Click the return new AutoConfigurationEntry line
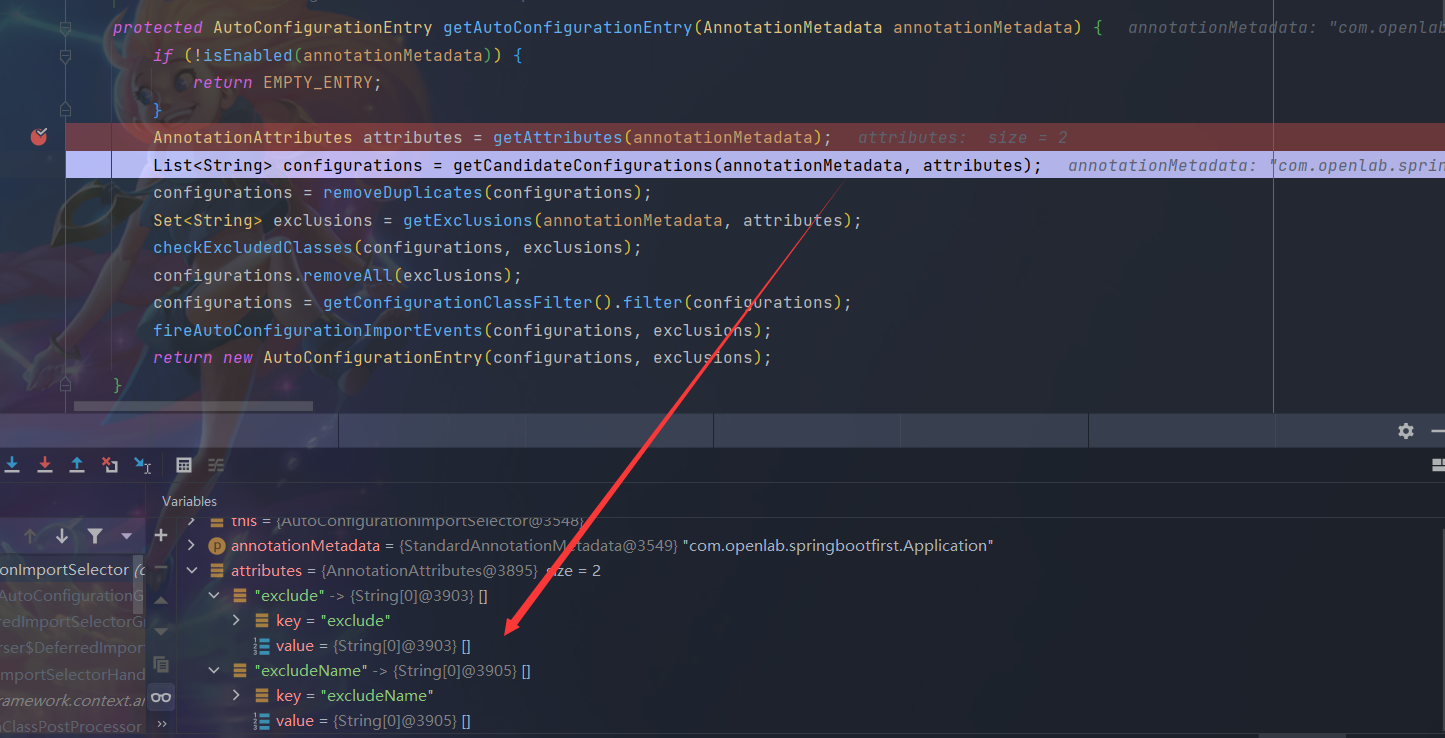 pyautogui.click(x=462, y=357)
